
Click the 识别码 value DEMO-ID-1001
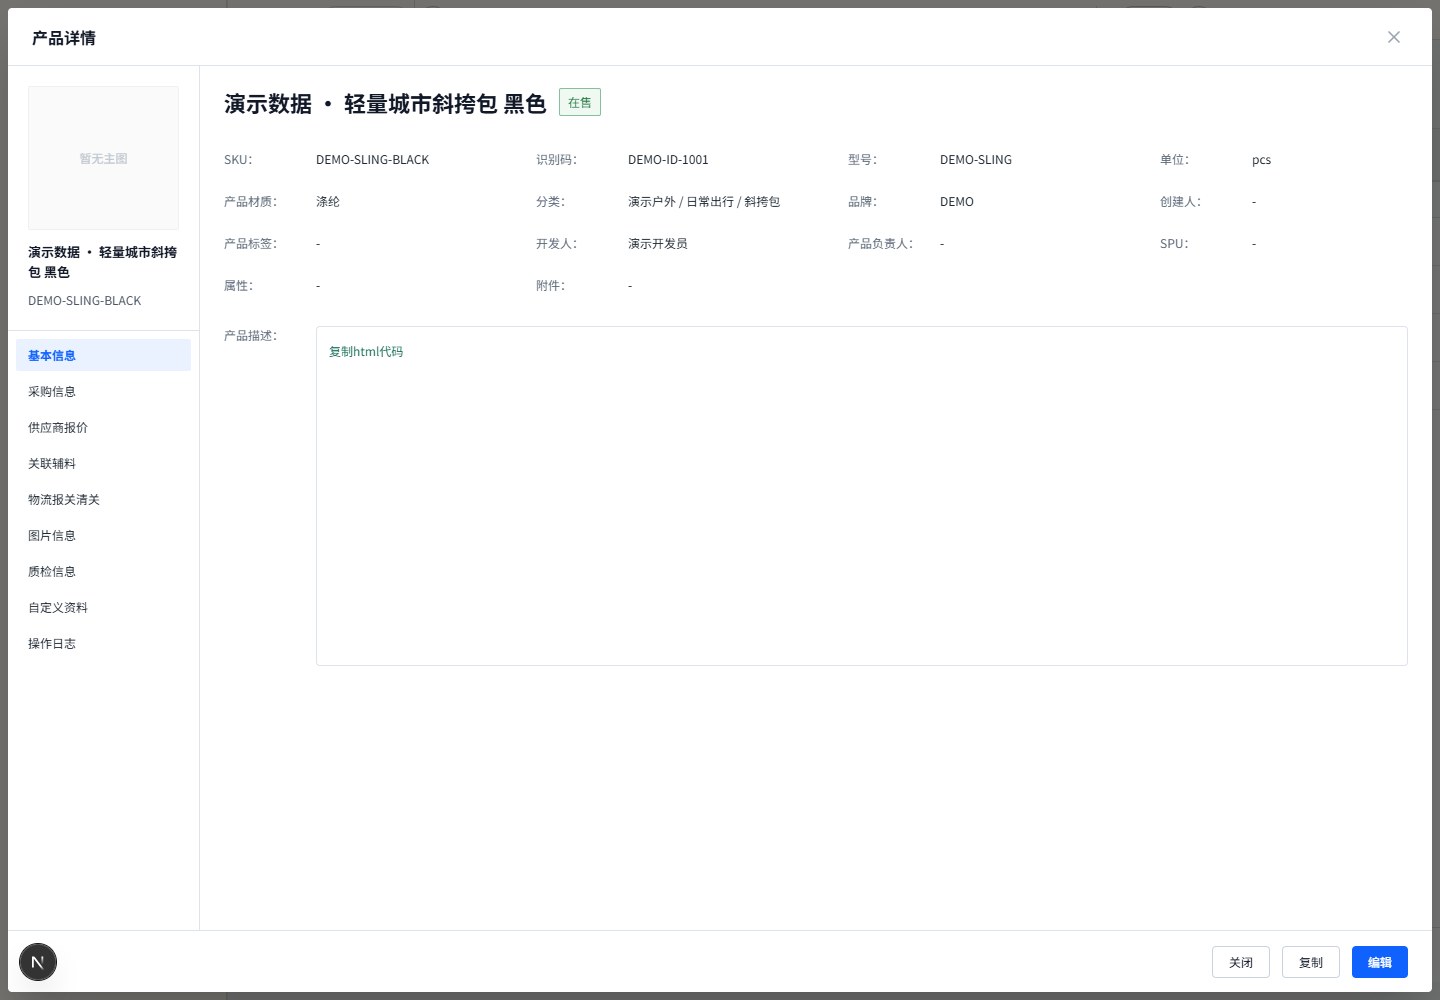tap(668, 160)
